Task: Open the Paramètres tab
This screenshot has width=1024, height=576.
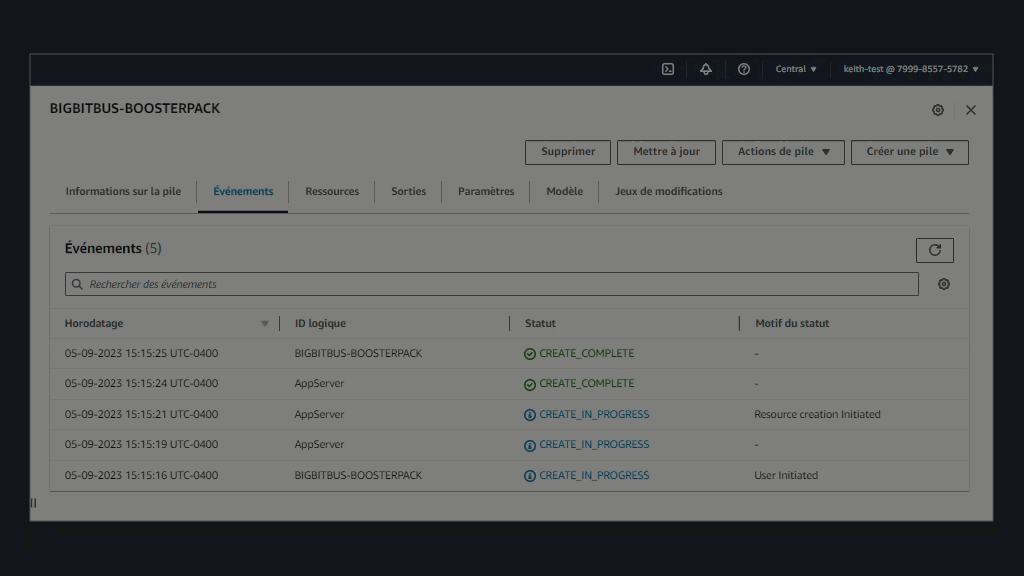Action: (x=486, y=191)
